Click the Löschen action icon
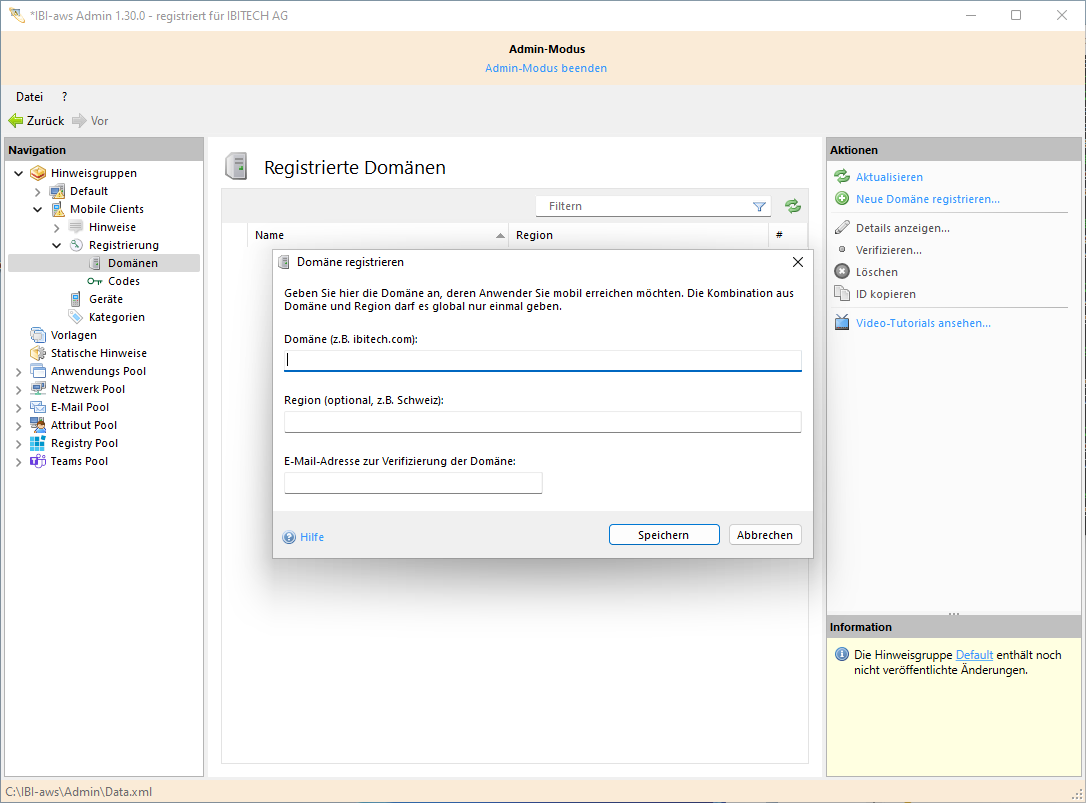 841,271
